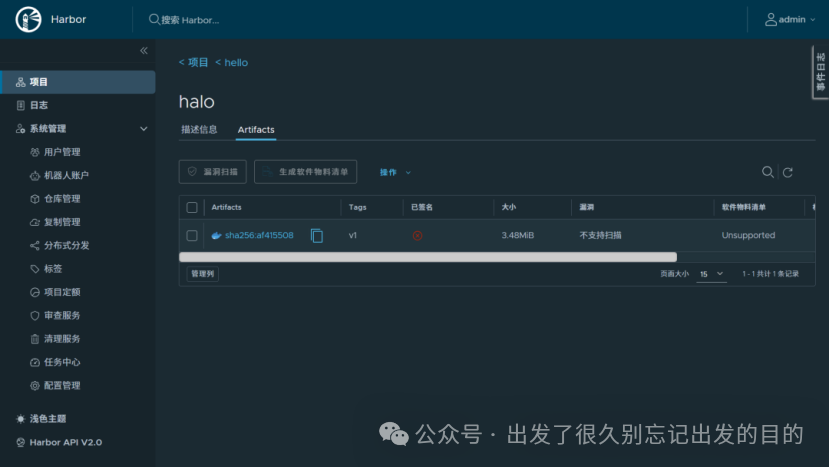
Task: Click the 日志 log icon
Action: 21,105
